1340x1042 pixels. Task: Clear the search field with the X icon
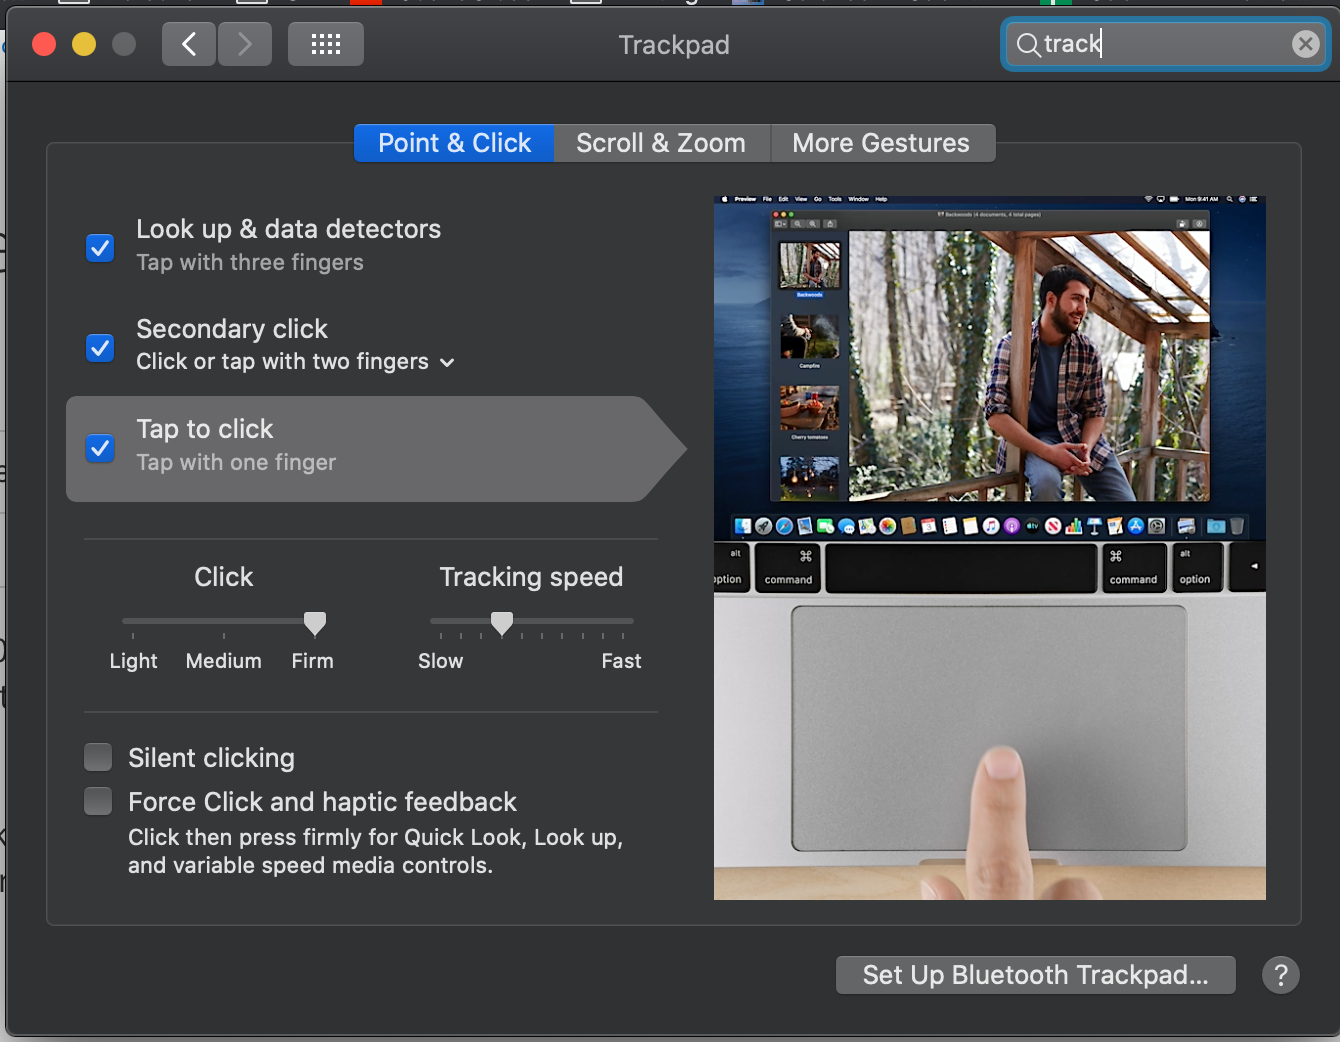coord(1305,44)
